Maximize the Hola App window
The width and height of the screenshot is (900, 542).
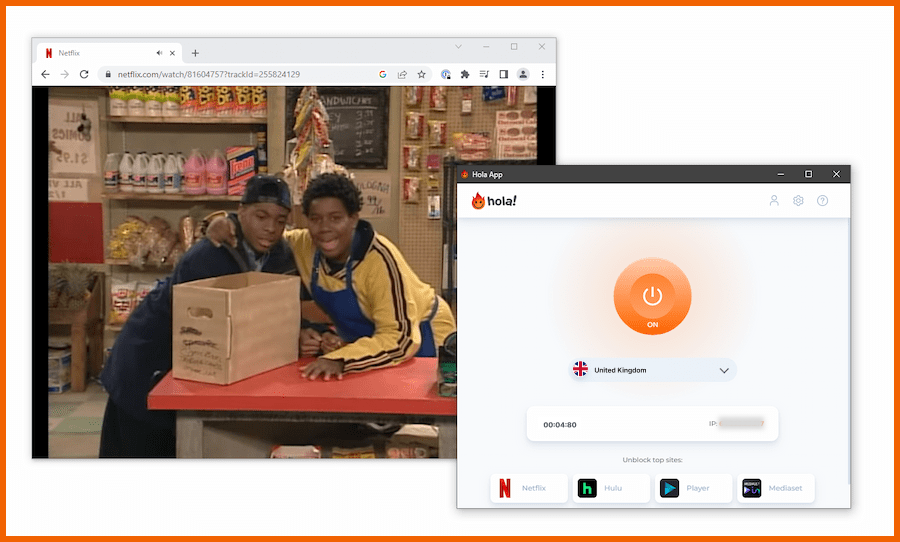[808, 174]
